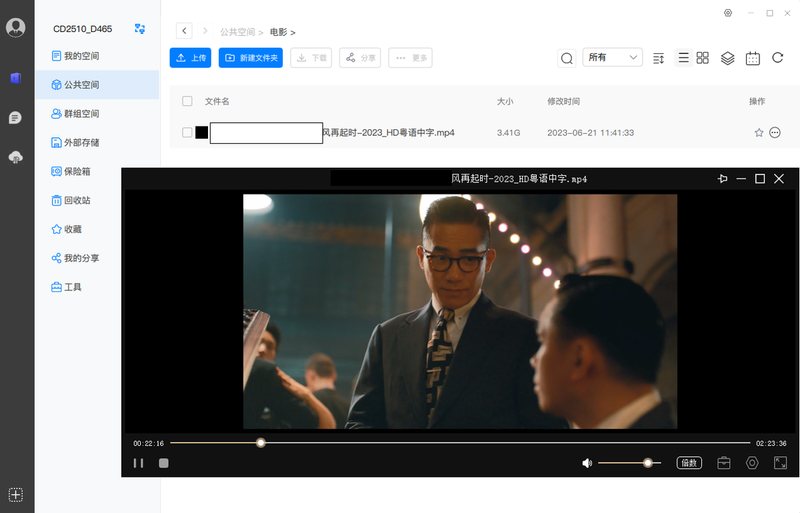Click the video progress slider handle
Screen dimensions: 800x513
pos(261,443)
